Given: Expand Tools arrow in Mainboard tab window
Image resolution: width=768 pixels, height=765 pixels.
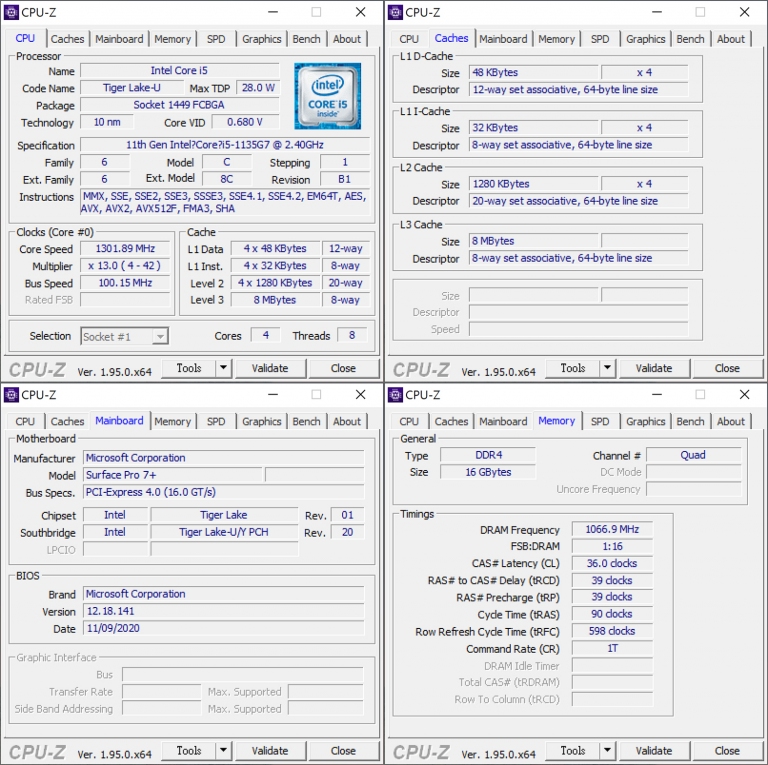Looking at the screenshot, I should tap(223, 750).
